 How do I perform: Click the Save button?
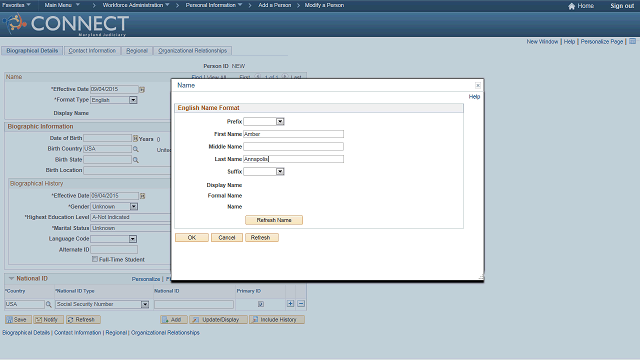pos(18,320)
